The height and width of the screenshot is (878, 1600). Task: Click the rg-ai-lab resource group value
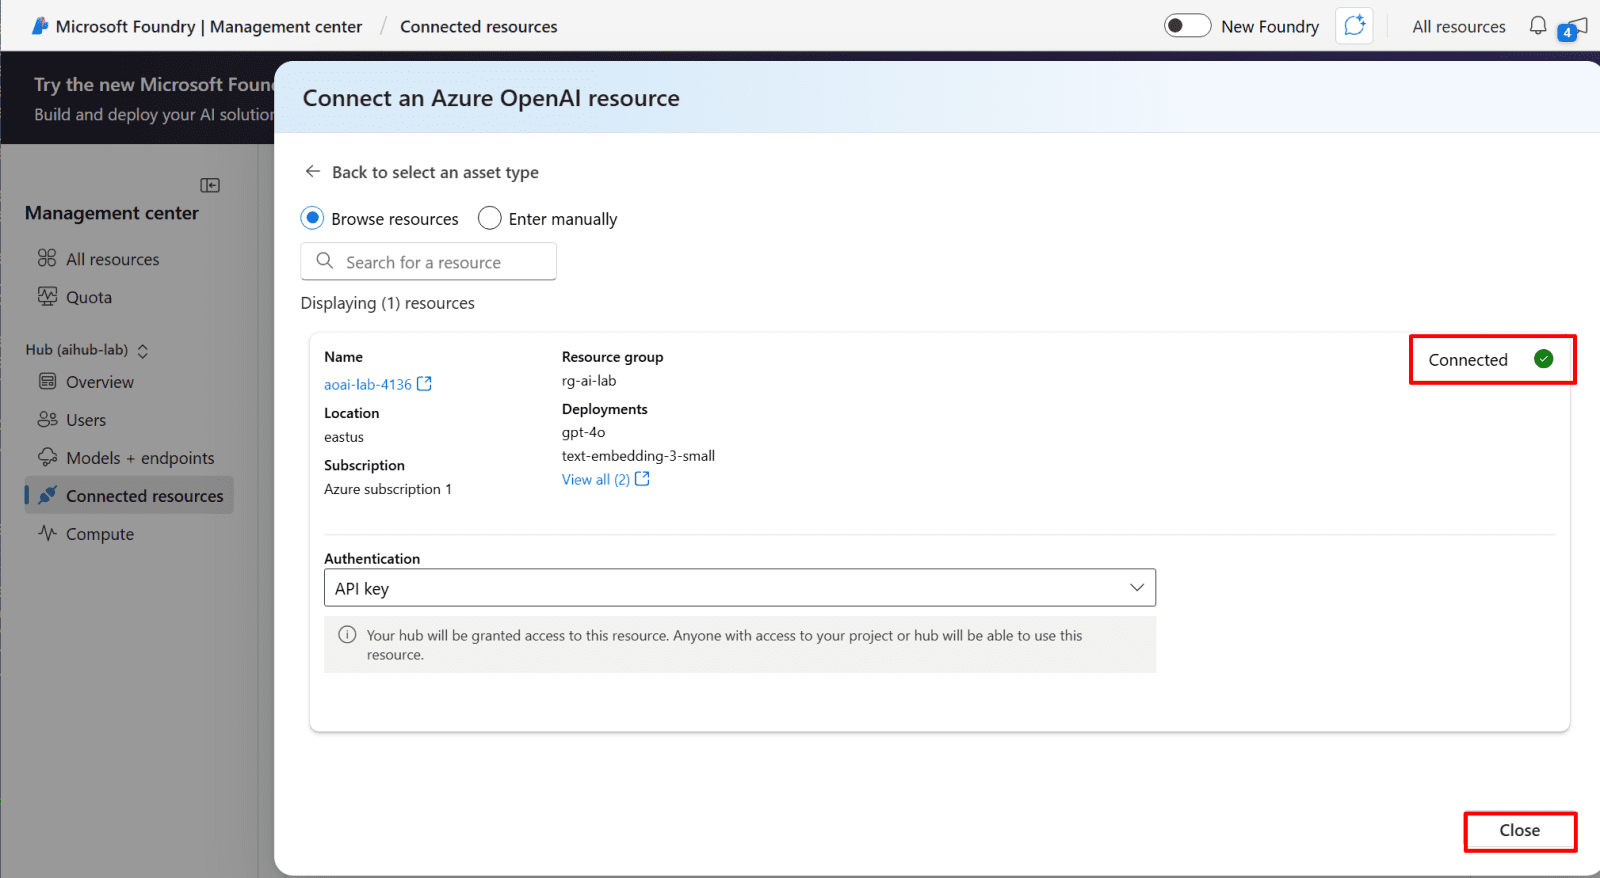point(589,381)
